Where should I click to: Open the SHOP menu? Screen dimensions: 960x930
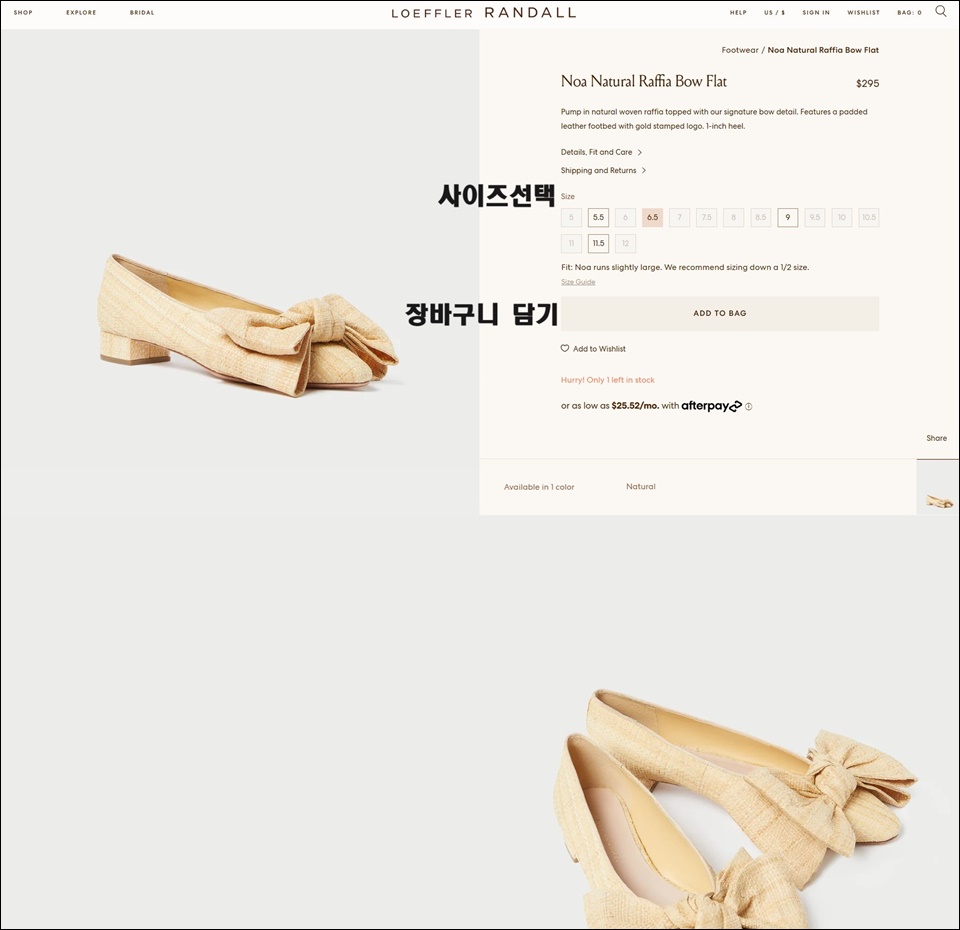click(23, 12)
